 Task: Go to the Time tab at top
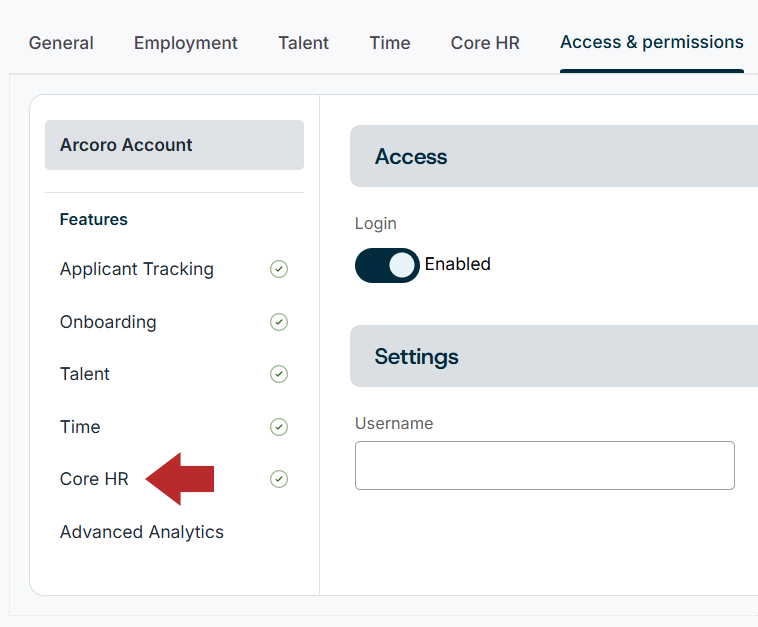[x=390, y=43]
